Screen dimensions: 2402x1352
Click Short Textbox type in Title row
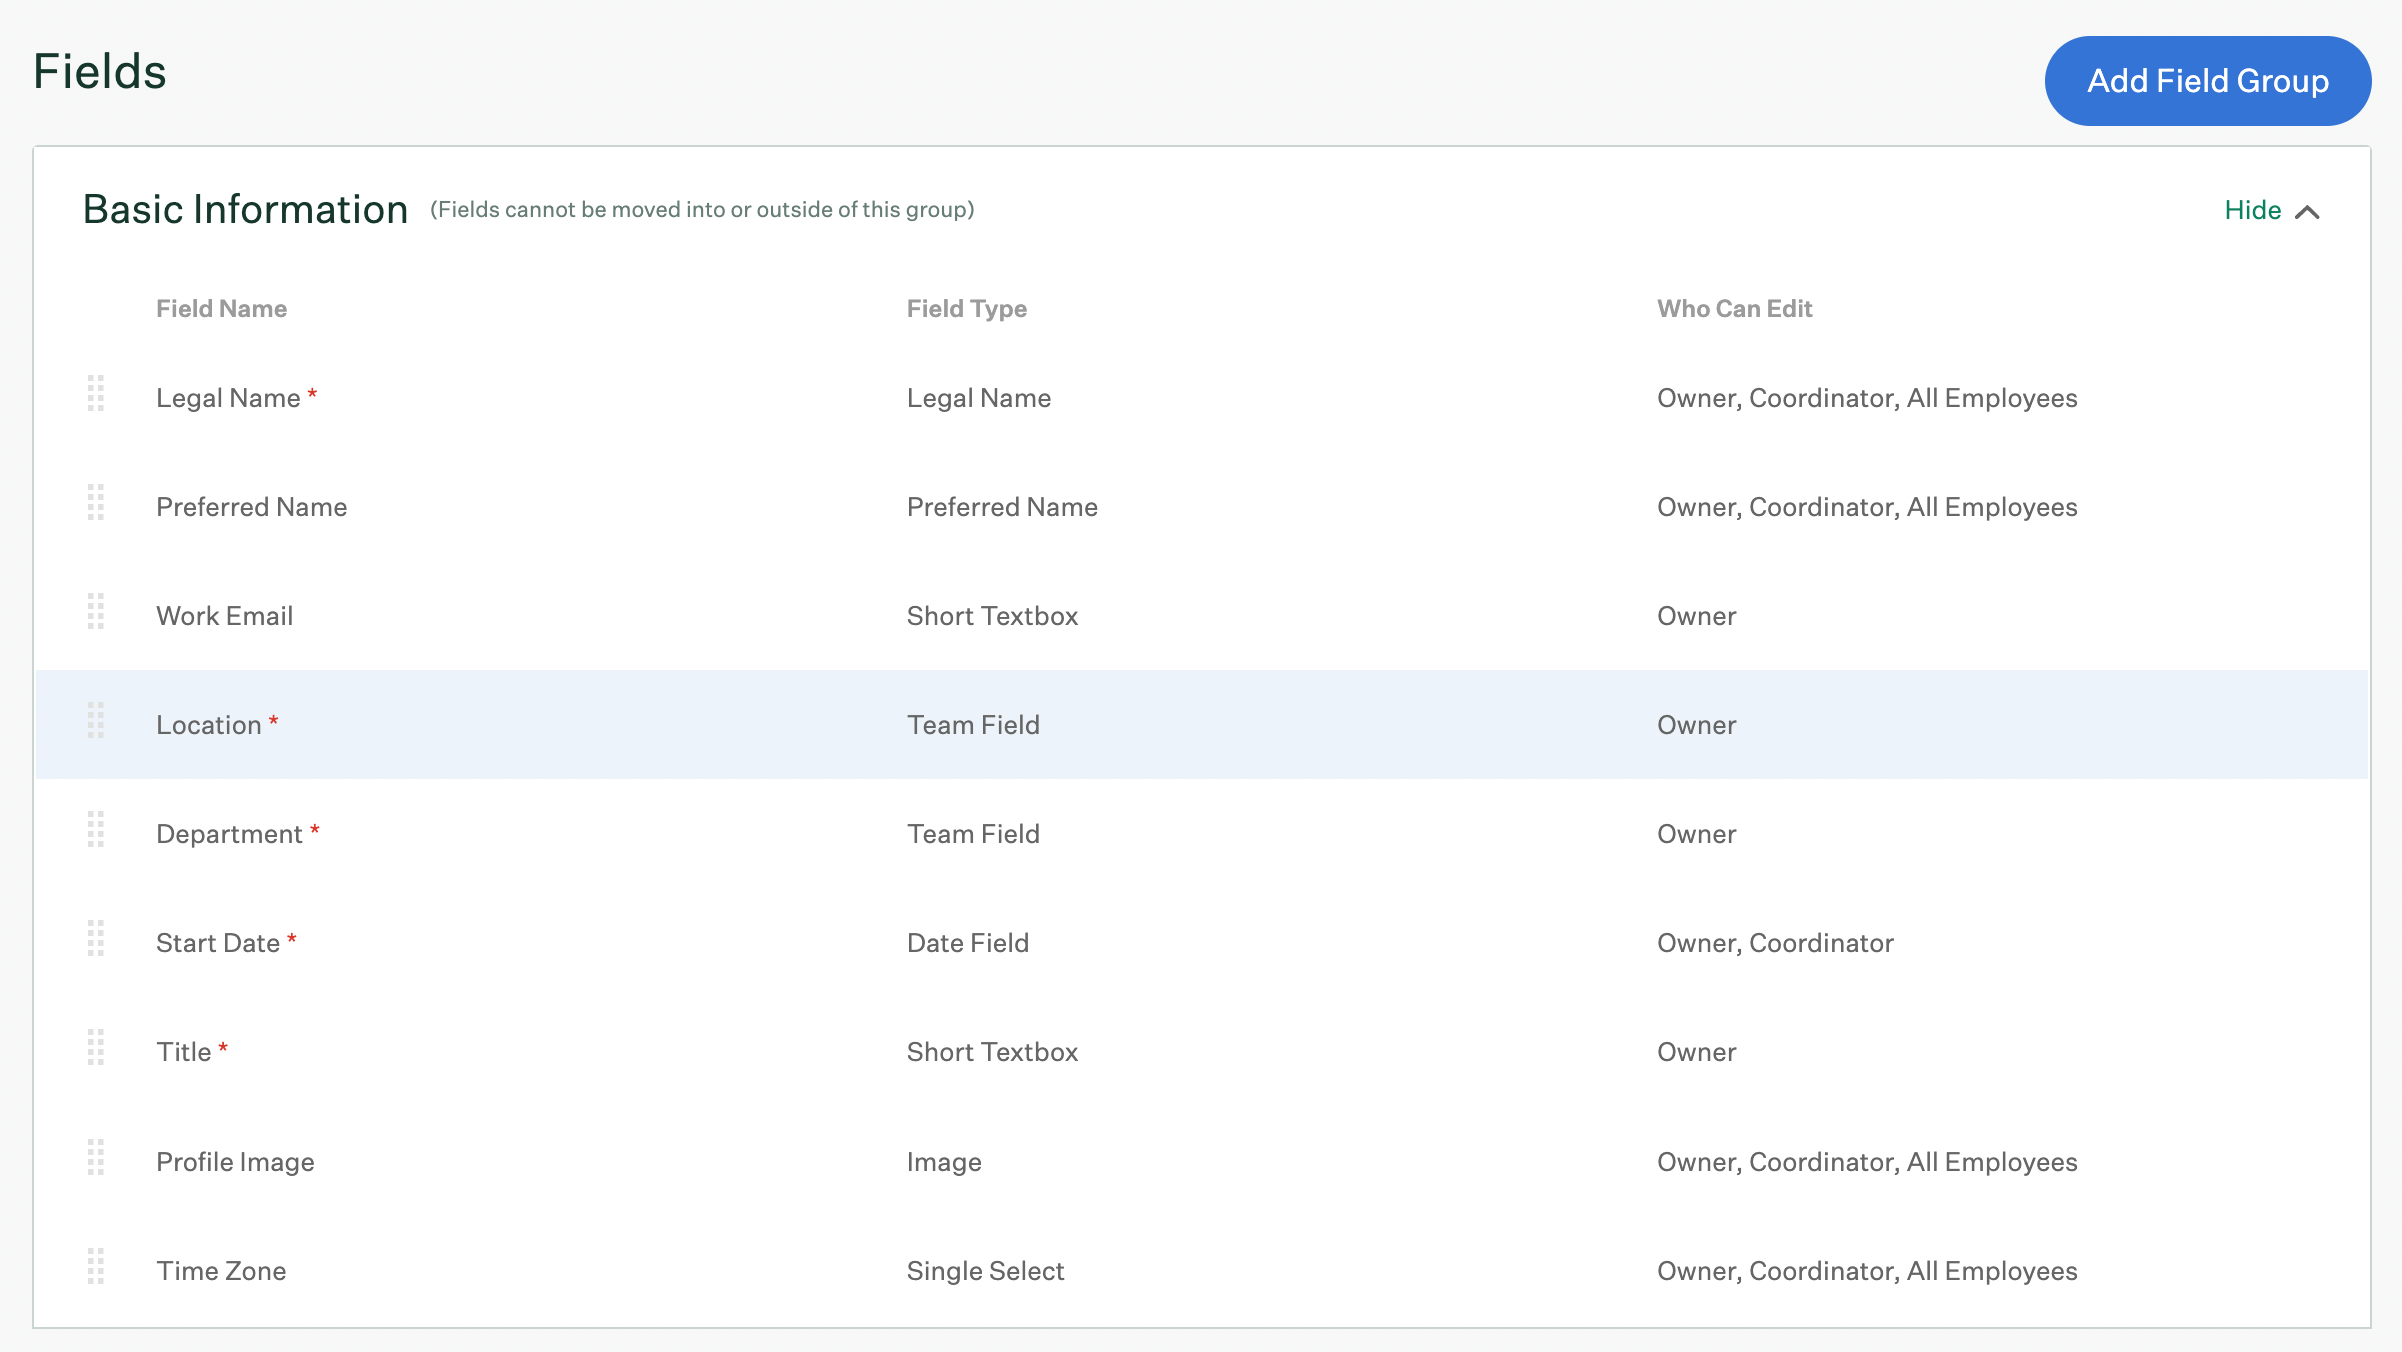(993, 1052)
